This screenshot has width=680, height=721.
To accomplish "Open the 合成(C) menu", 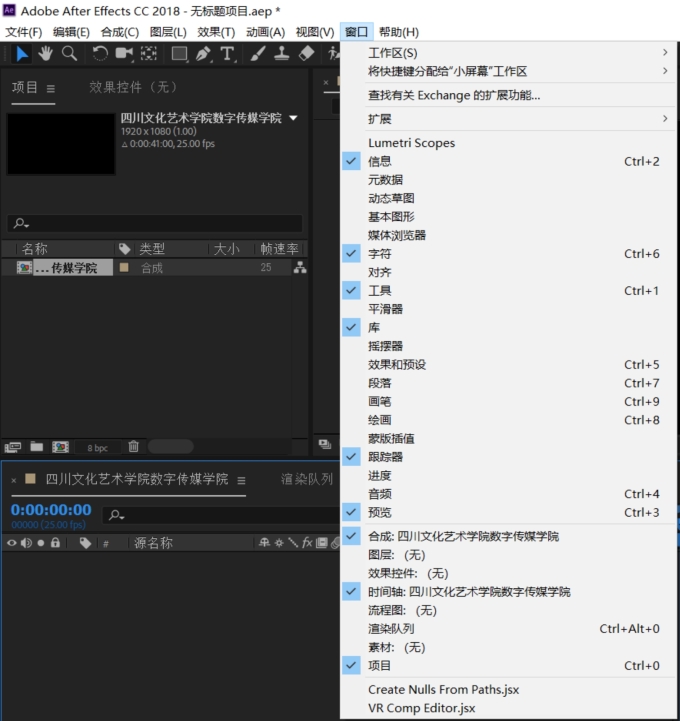I will (120, 32).
